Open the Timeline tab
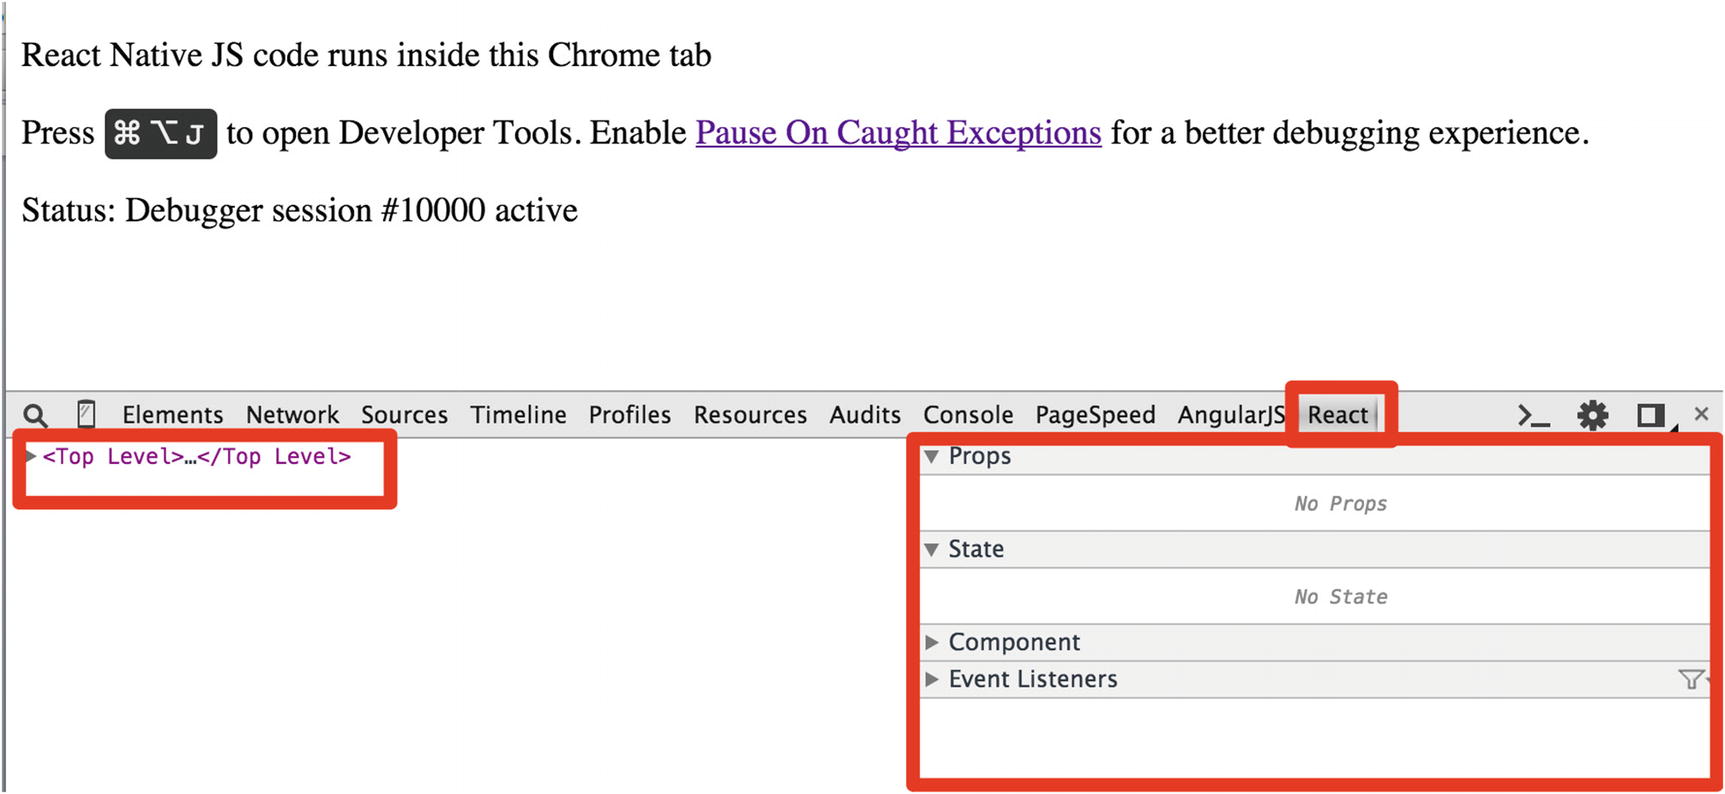 [x=518, y=415]
